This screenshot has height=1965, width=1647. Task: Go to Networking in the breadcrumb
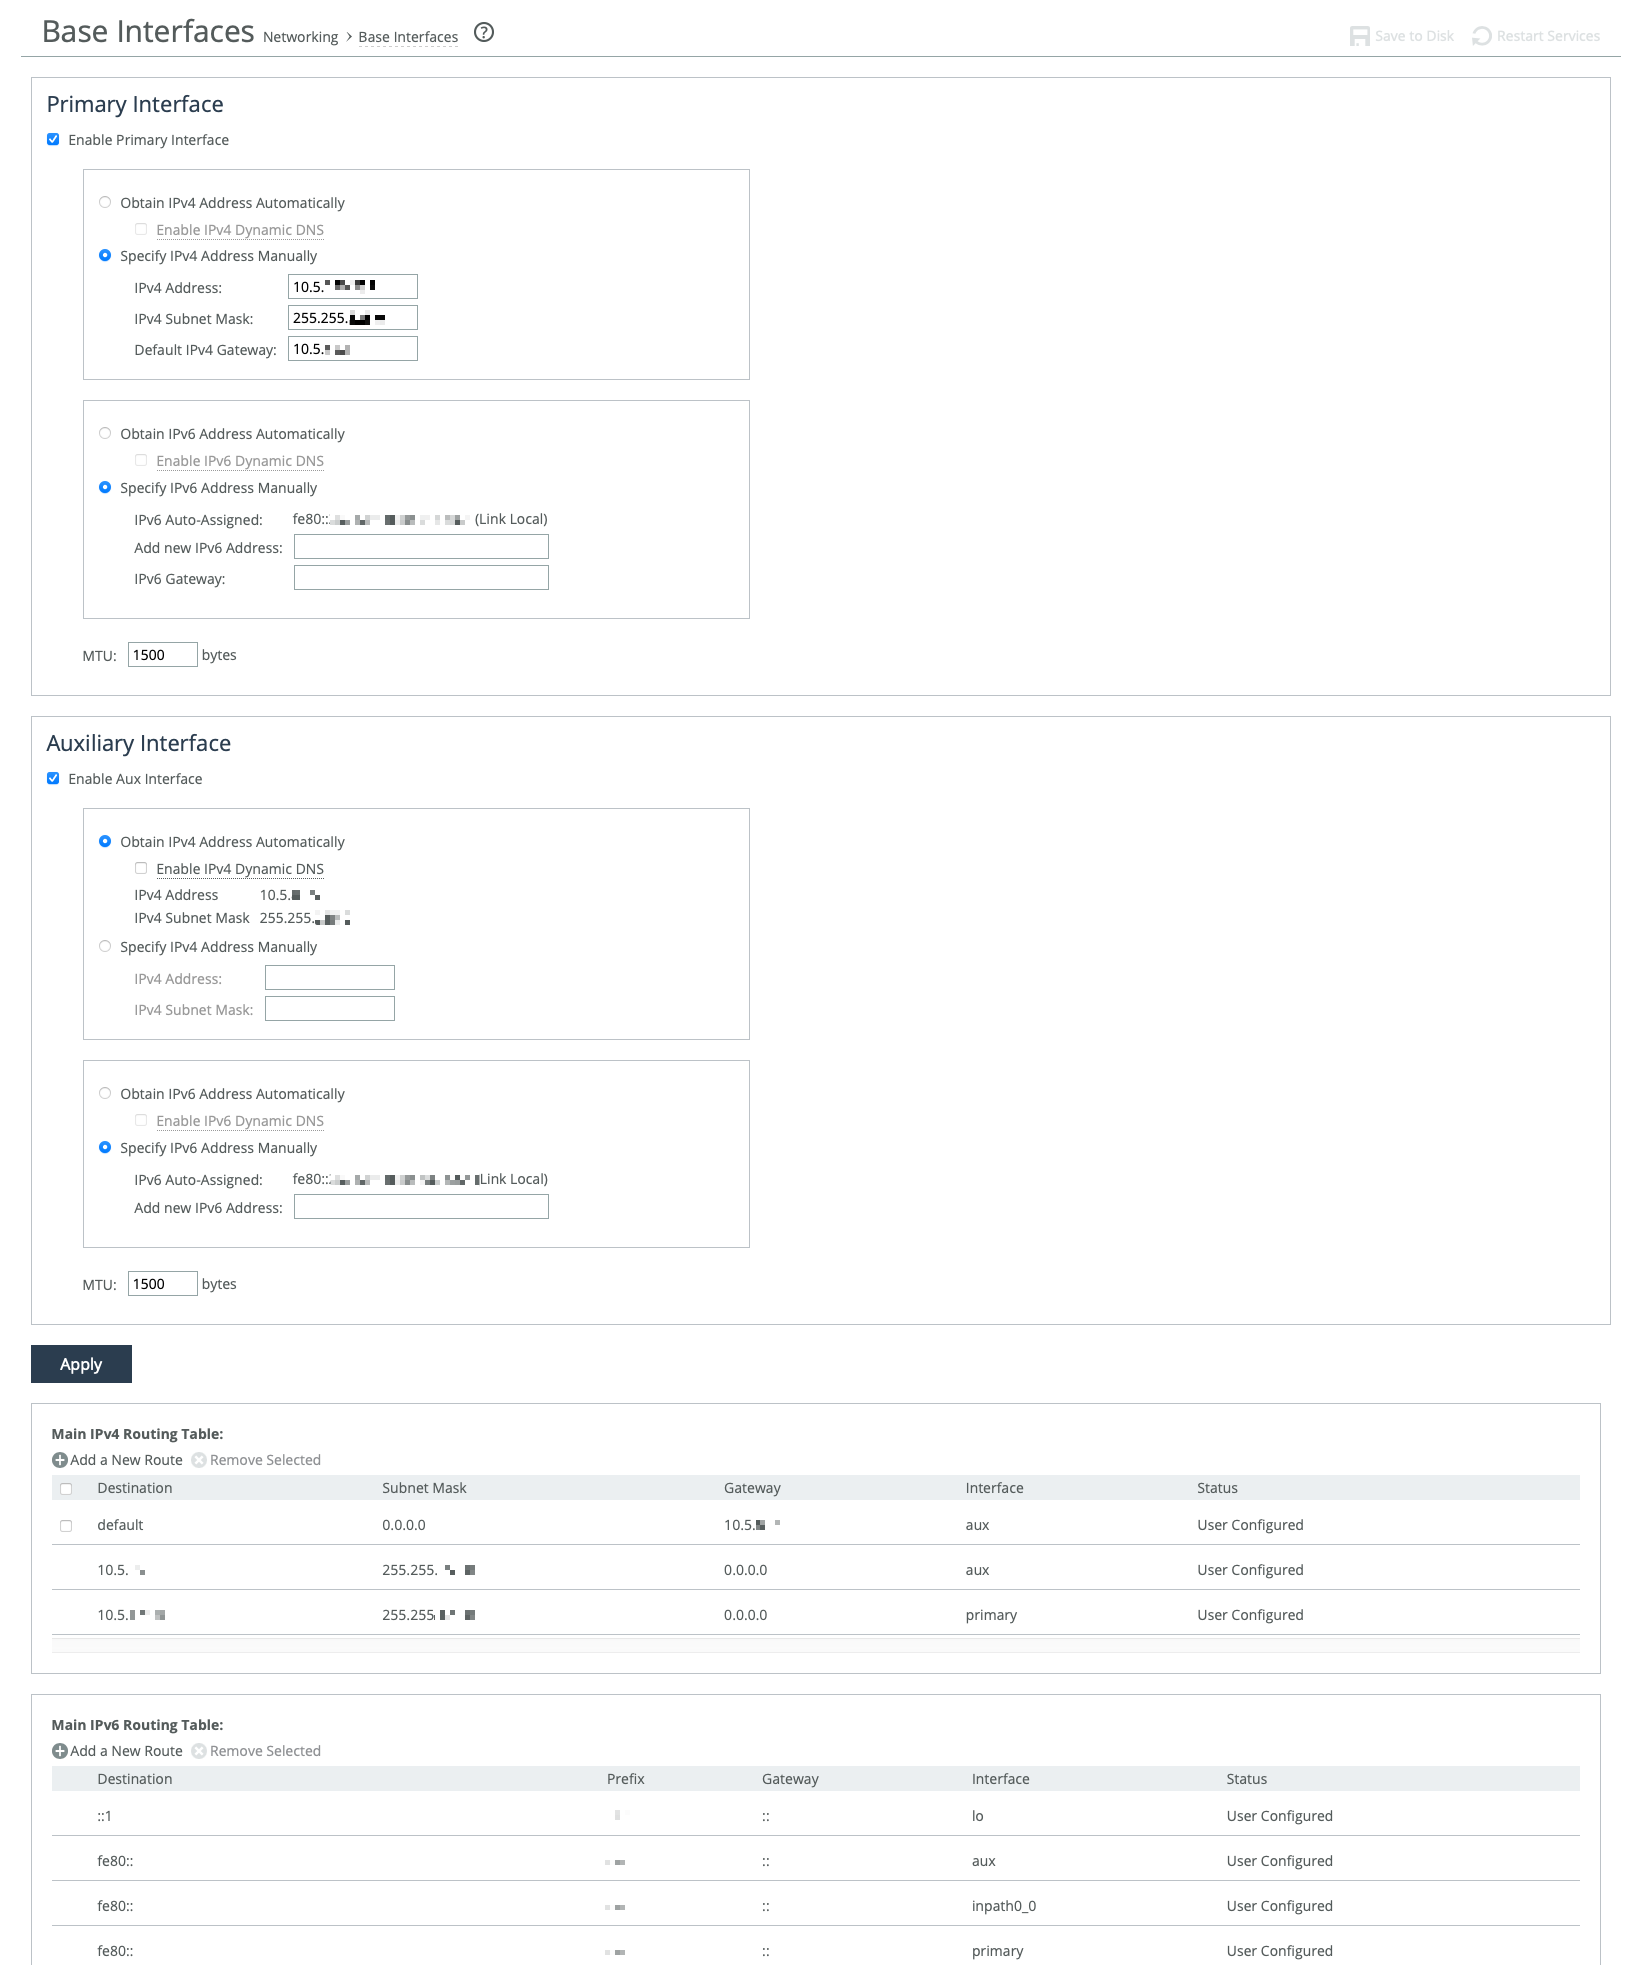pyautogui.click(x=300, y=37)
